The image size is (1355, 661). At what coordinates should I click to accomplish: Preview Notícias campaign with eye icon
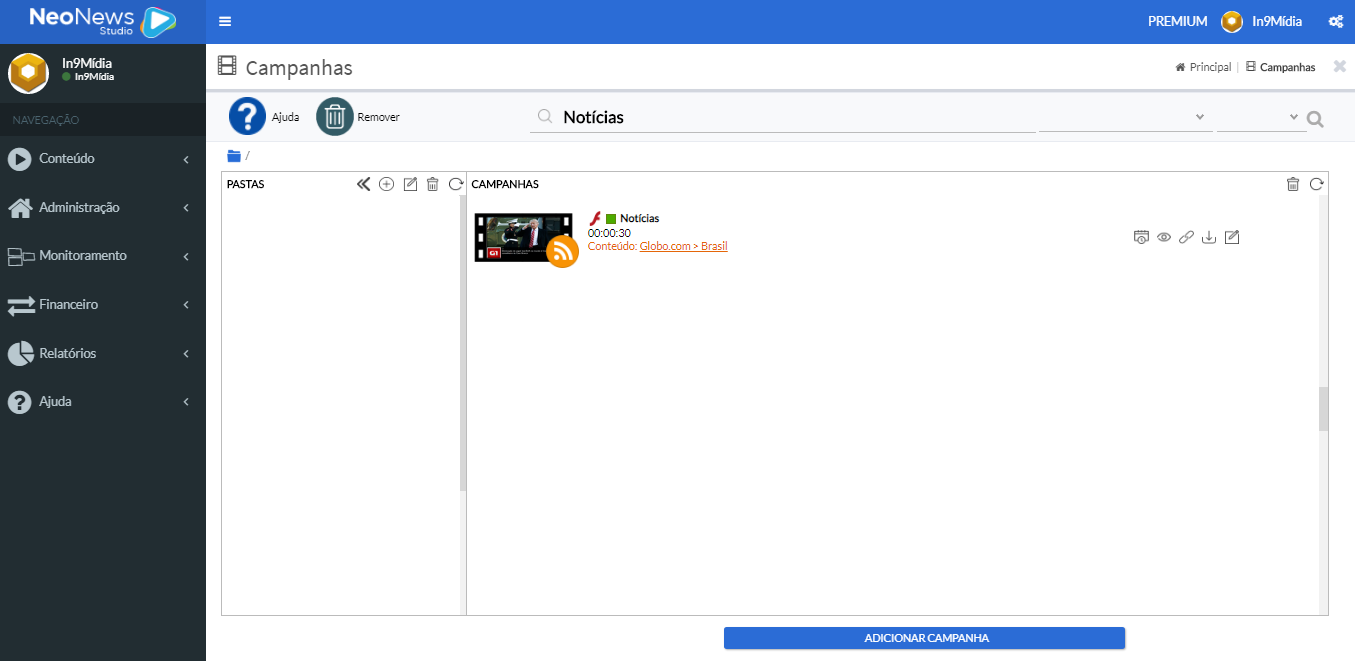(1164, 237)
